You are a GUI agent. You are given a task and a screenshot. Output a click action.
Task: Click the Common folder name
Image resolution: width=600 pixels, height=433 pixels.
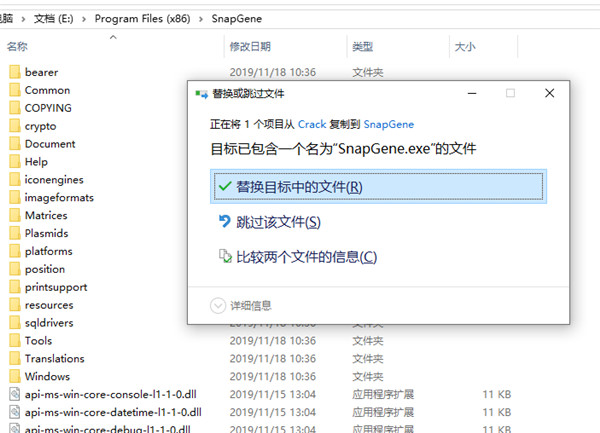(x=47, y=90)
